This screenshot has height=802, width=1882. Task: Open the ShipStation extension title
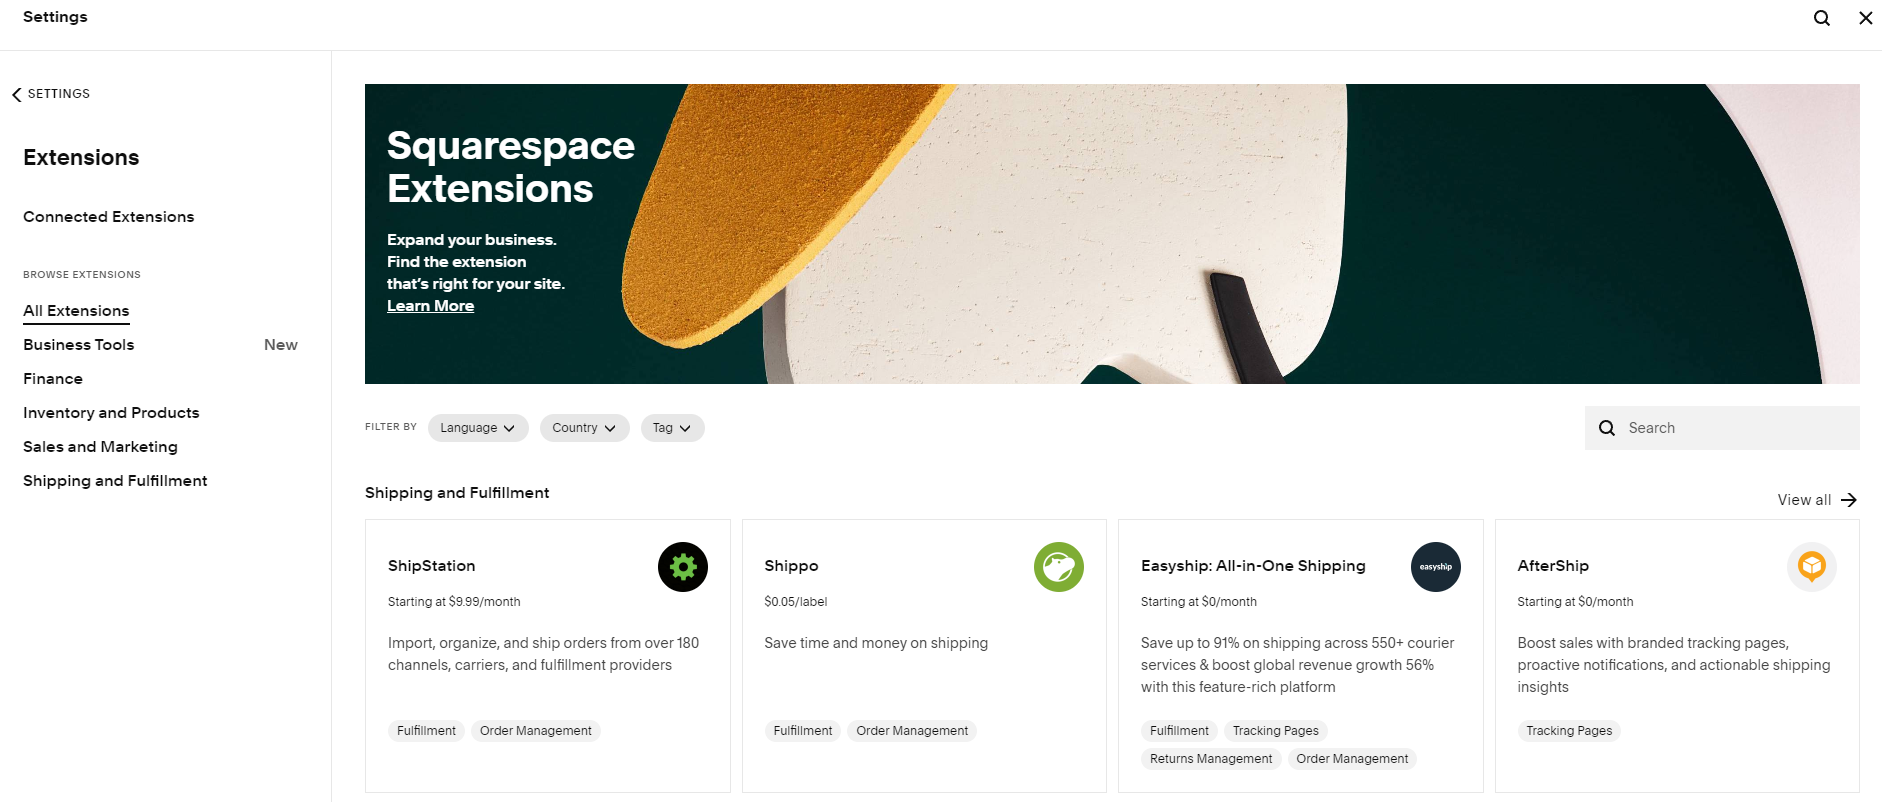tap(432, 566)
